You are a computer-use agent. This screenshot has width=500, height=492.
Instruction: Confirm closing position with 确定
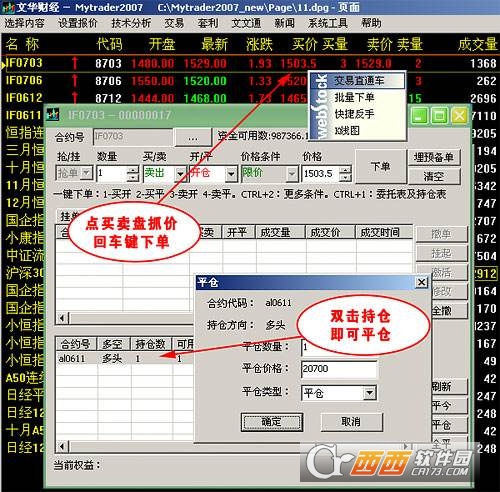click(x=272, y=422)
